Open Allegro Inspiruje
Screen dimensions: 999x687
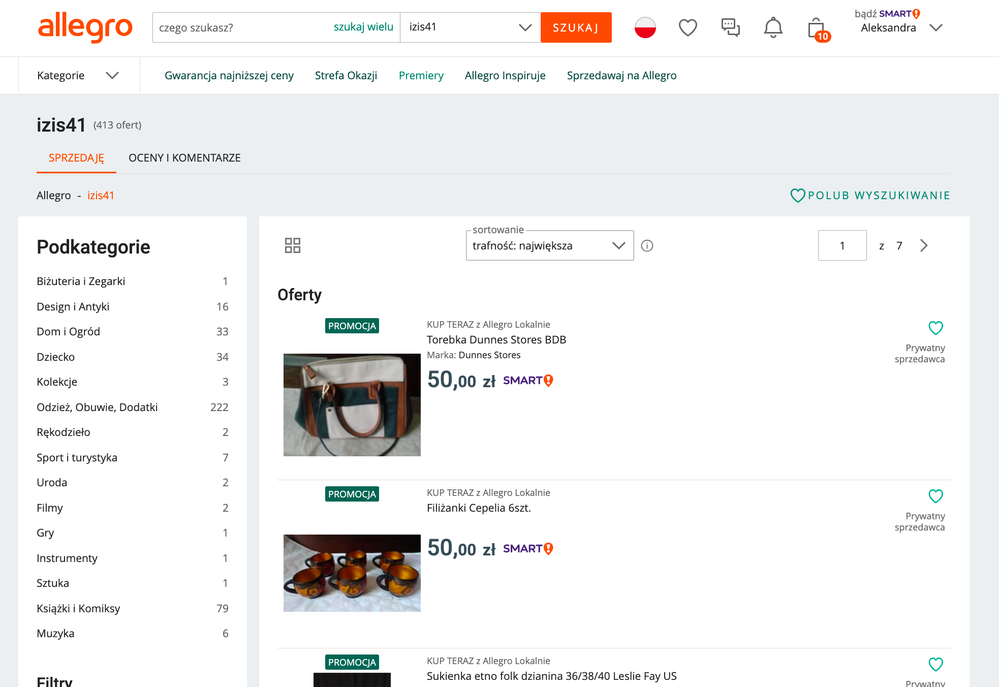click(x=505, y=75)
